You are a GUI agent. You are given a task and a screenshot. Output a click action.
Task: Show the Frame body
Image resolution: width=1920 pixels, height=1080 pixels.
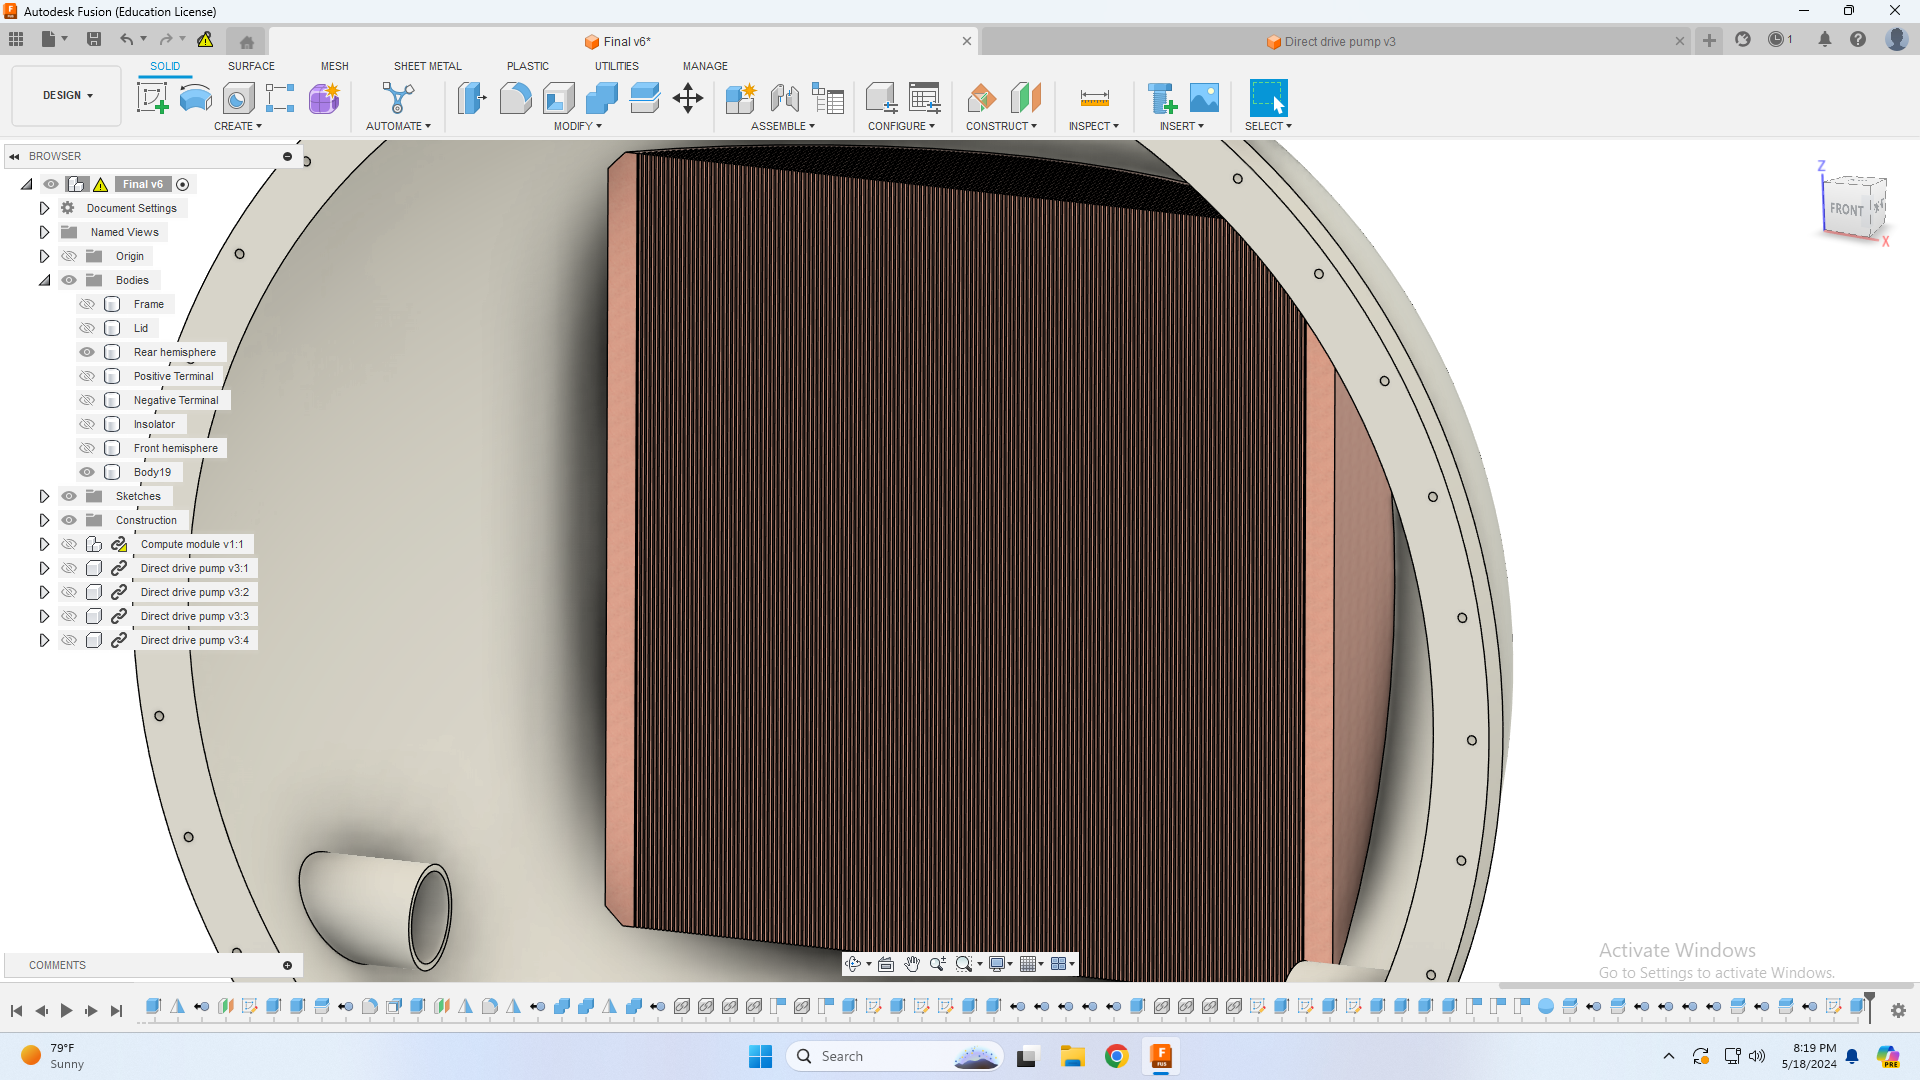(x=87, y=304)
